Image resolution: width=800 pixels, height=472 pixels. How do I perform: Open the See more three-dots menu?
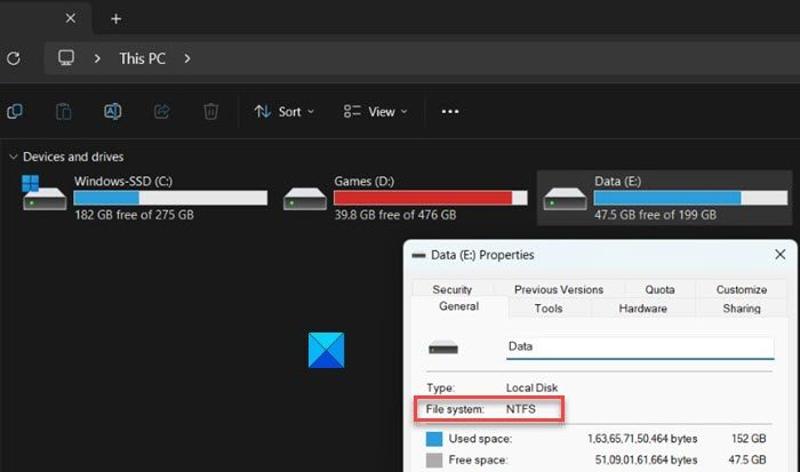tap(450, 111)
